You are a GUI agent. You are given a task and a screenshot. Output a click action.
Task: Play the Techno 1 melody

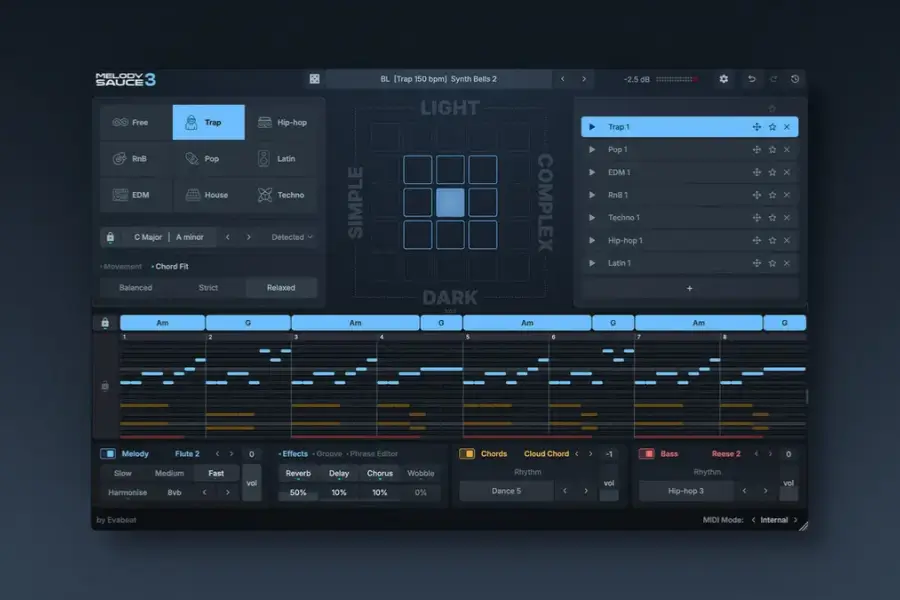(x=592, y=218)
